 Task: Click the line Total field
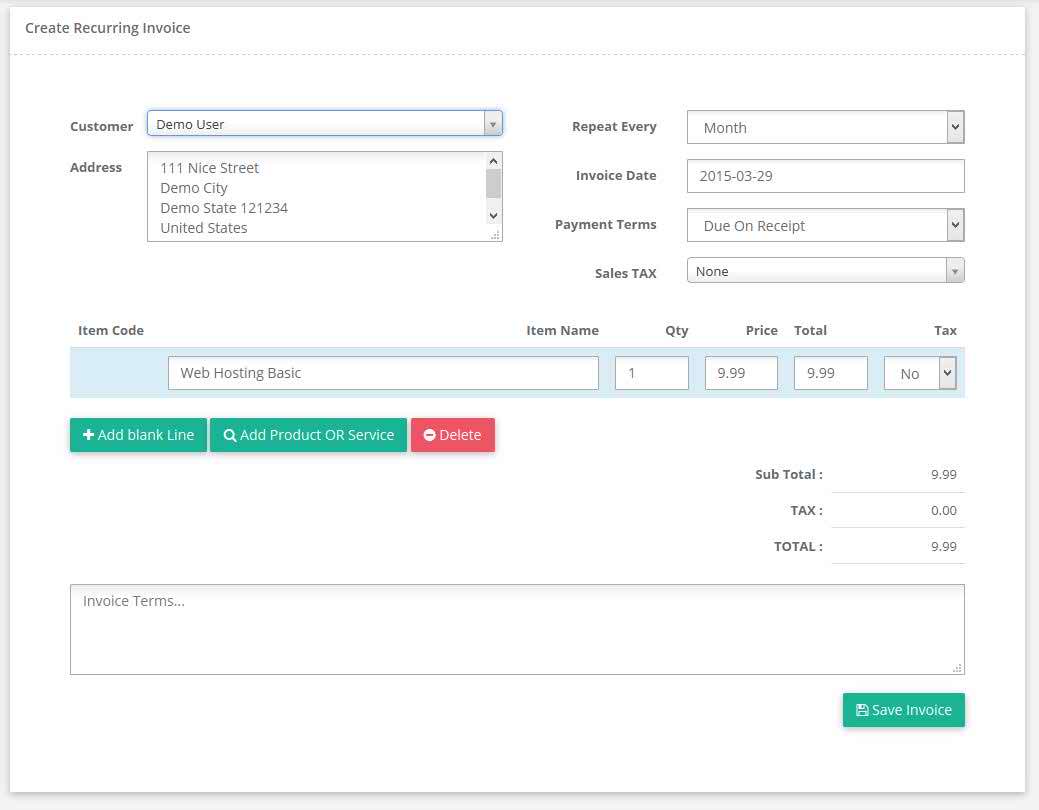[x=830, y=373]
